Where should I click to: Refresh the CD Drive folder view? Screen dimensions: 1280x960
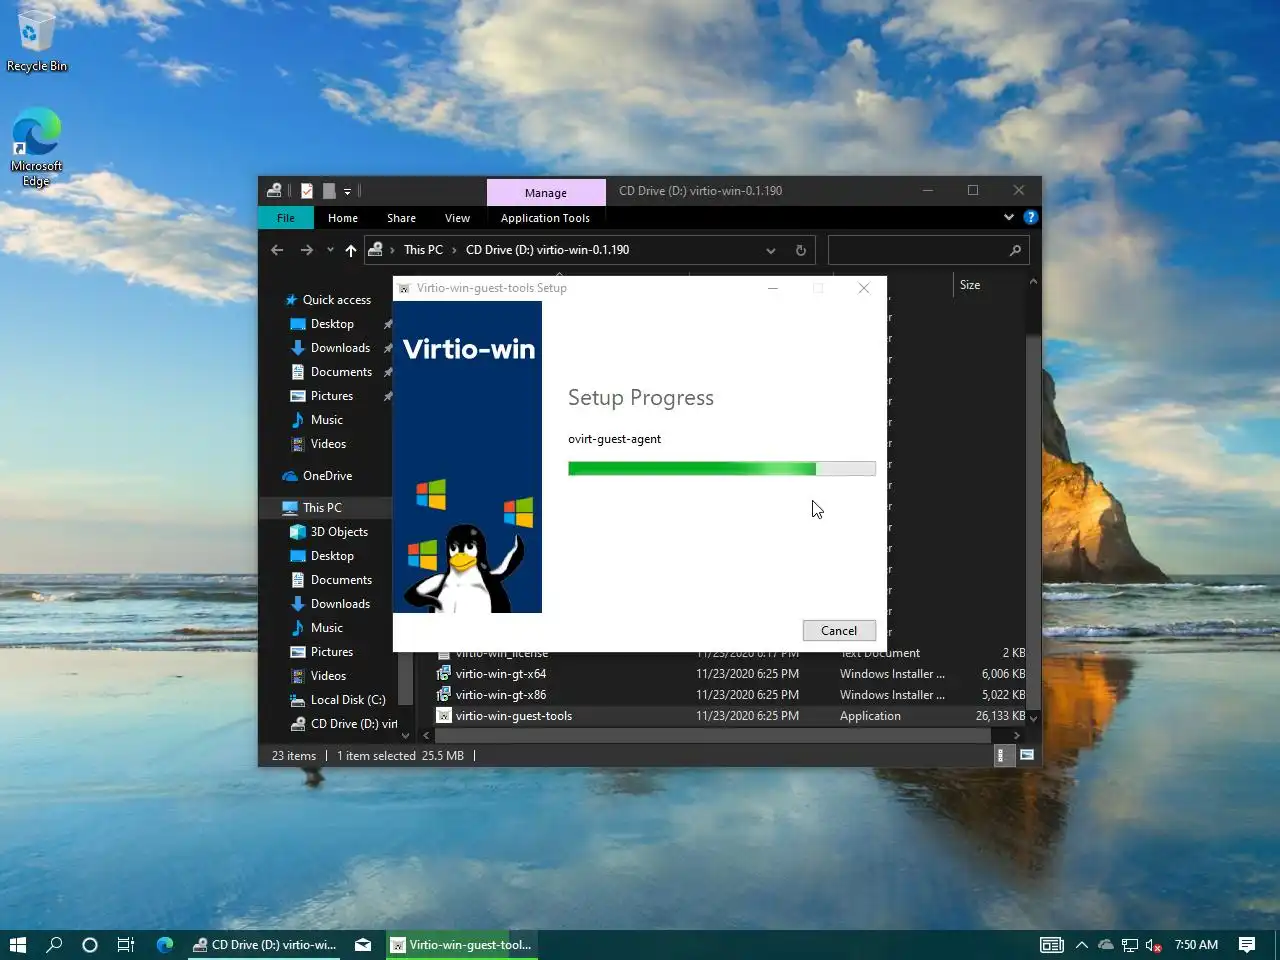tap(800, 250)
